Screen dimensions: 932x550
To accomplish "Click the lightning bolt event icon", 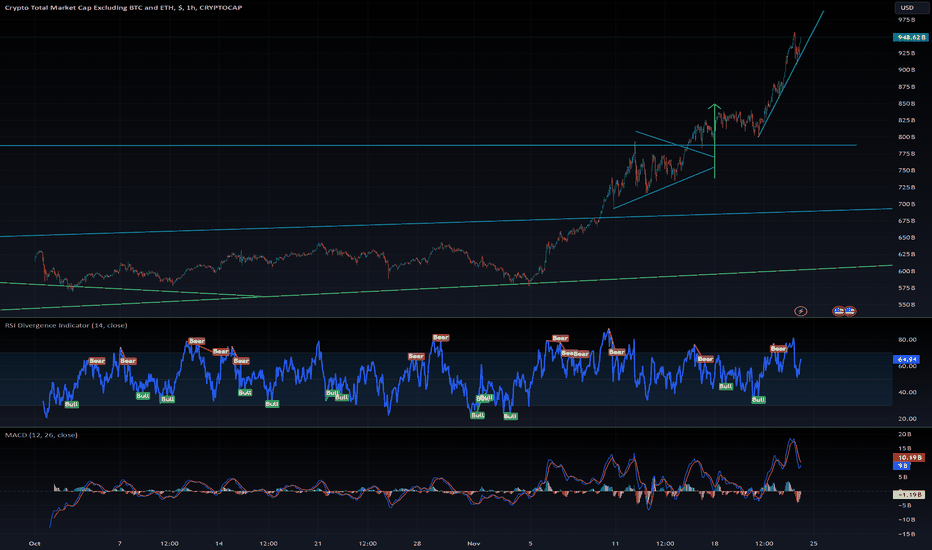I will [801, 311].
